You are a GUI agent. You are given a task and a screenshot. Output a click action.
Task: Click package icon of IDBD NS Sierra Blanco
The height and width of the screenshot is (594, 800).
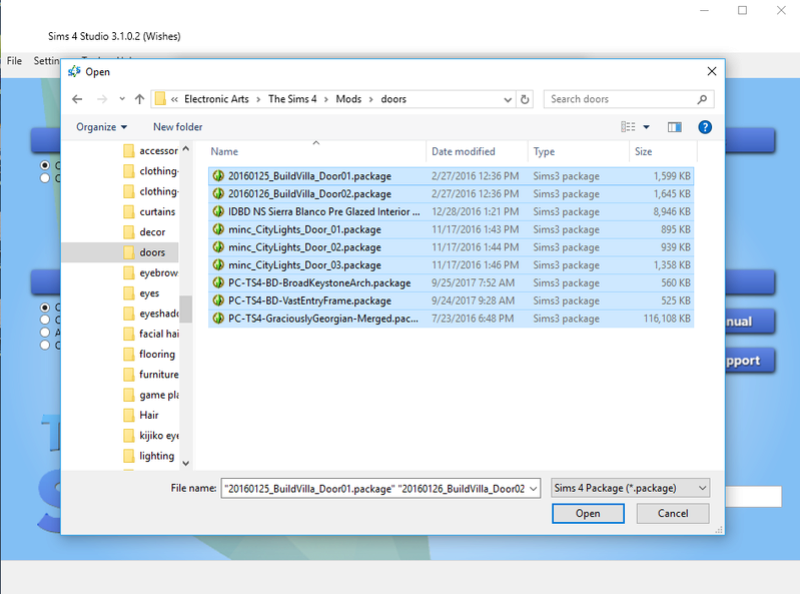coord(218,211)
